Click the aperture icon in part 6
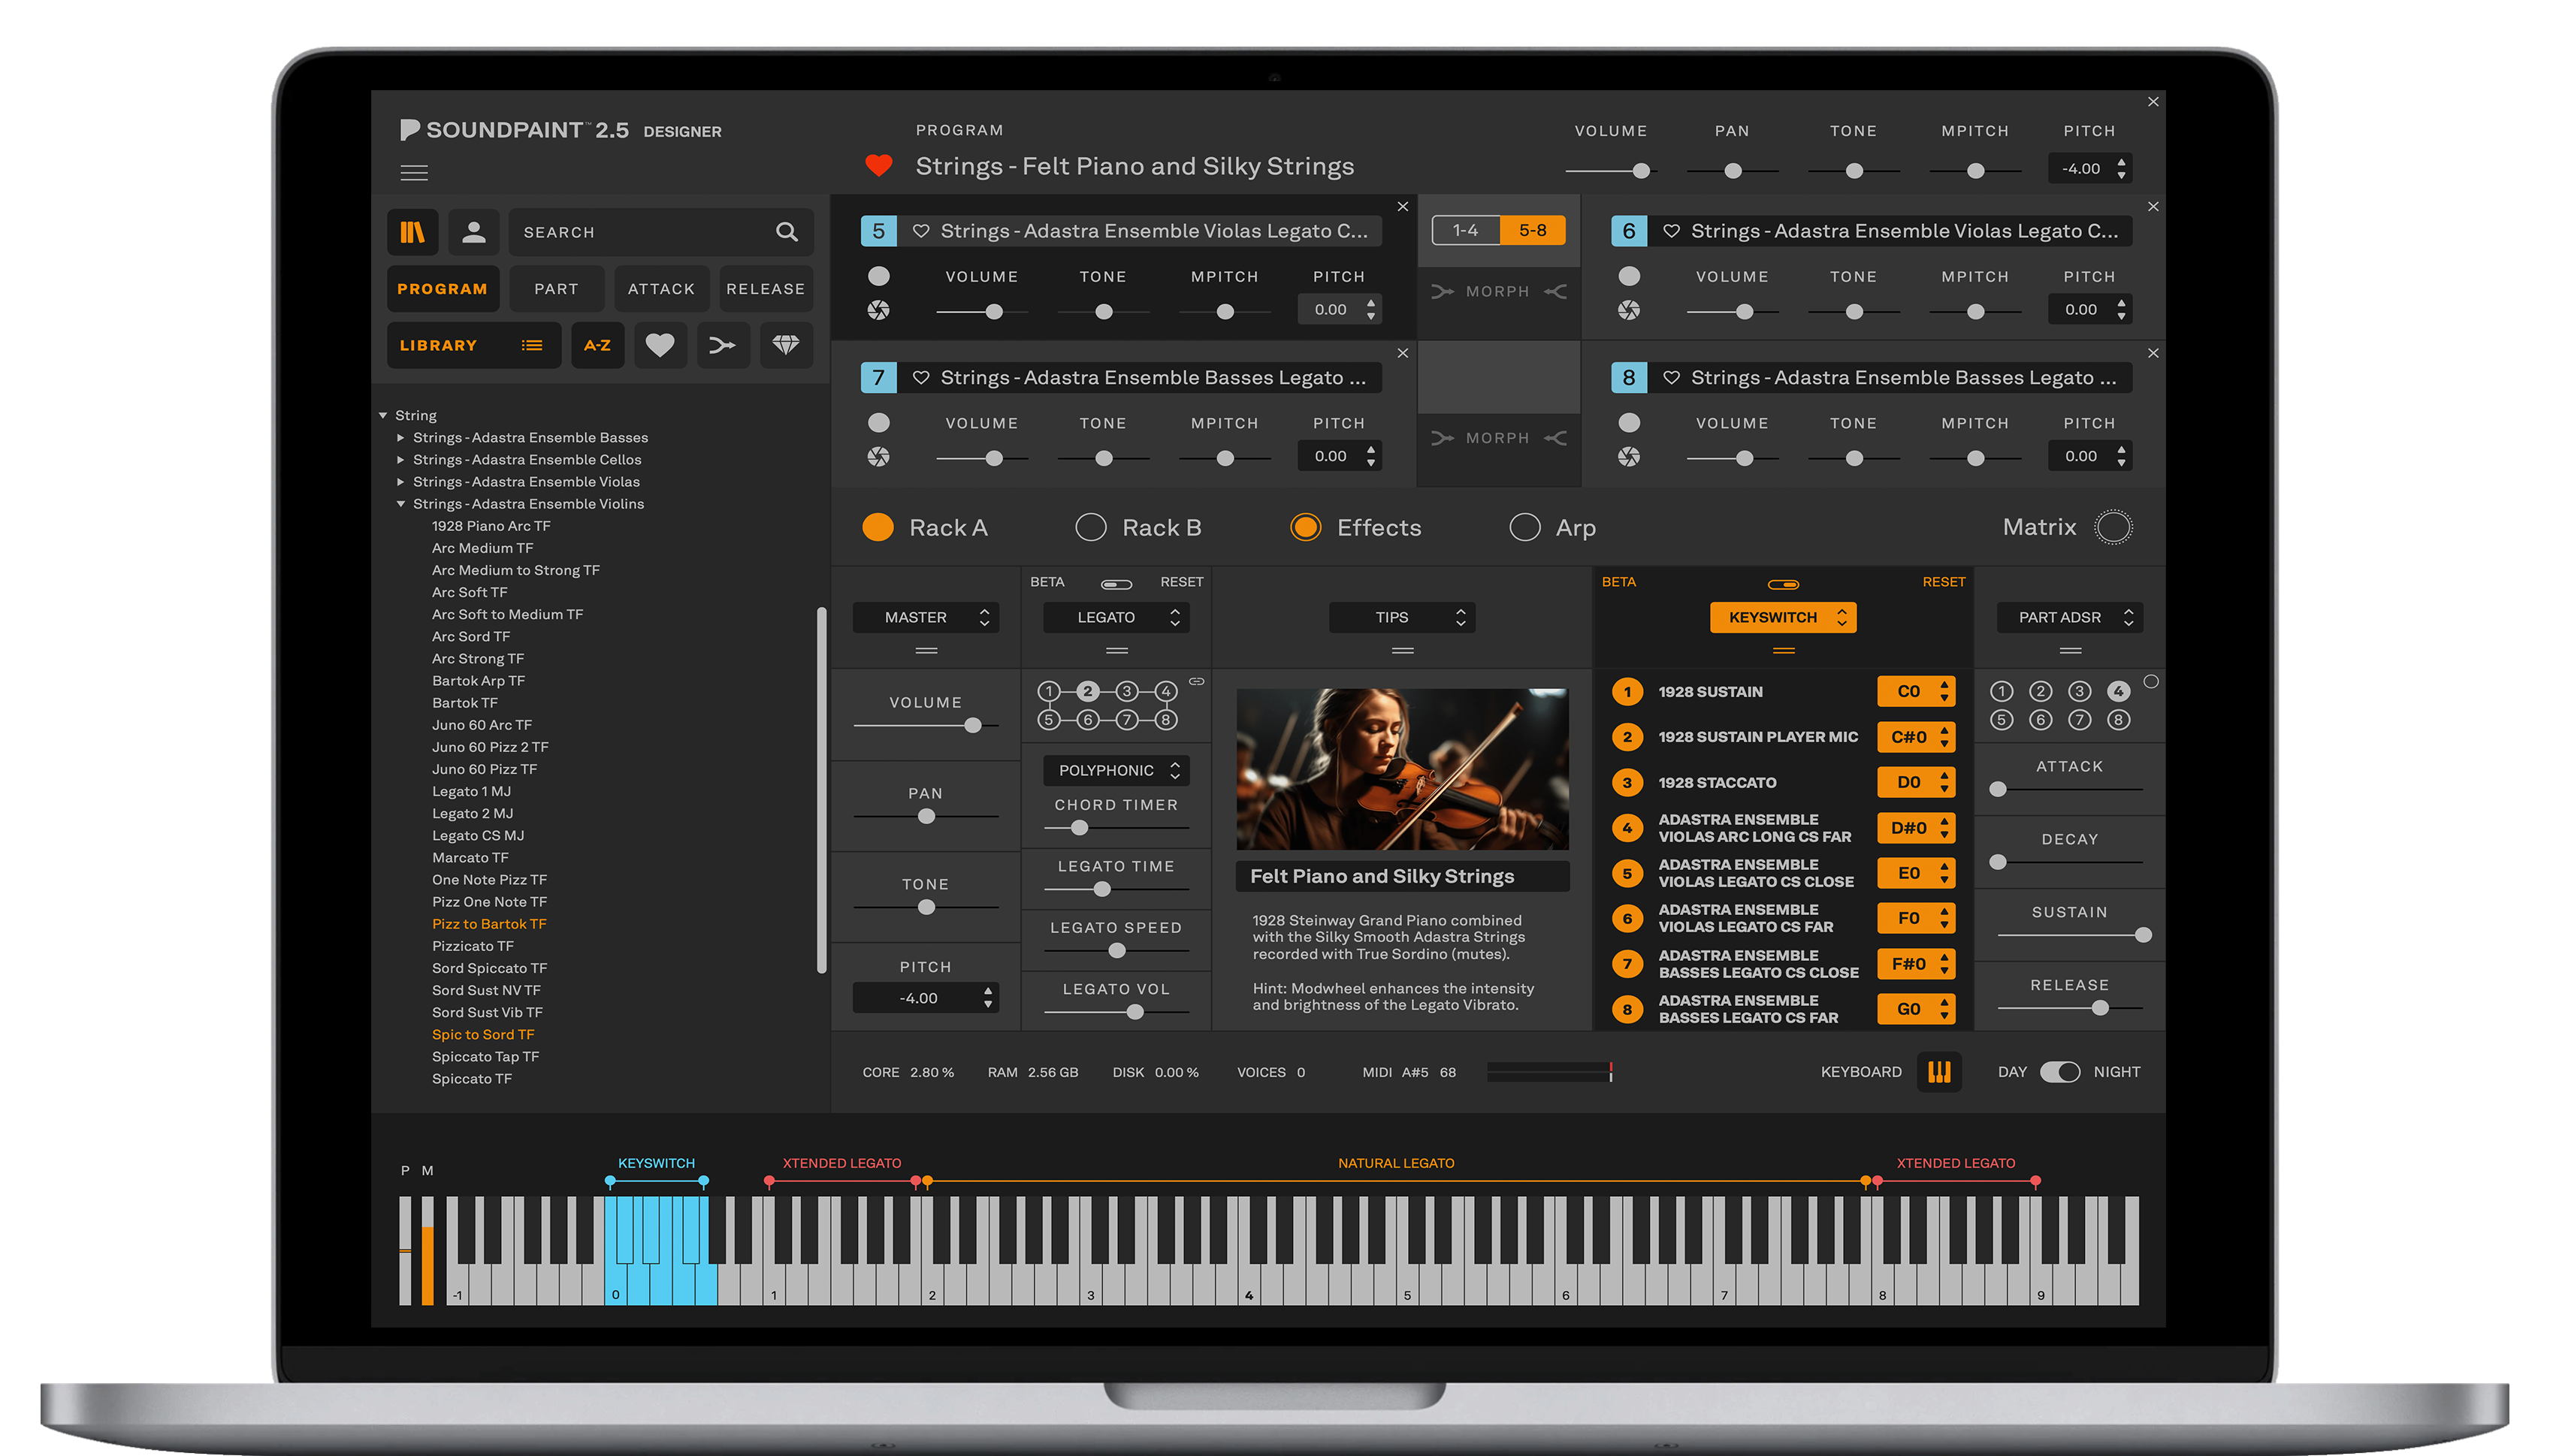2550x1456 pixels. click(x=1629, y=310)
